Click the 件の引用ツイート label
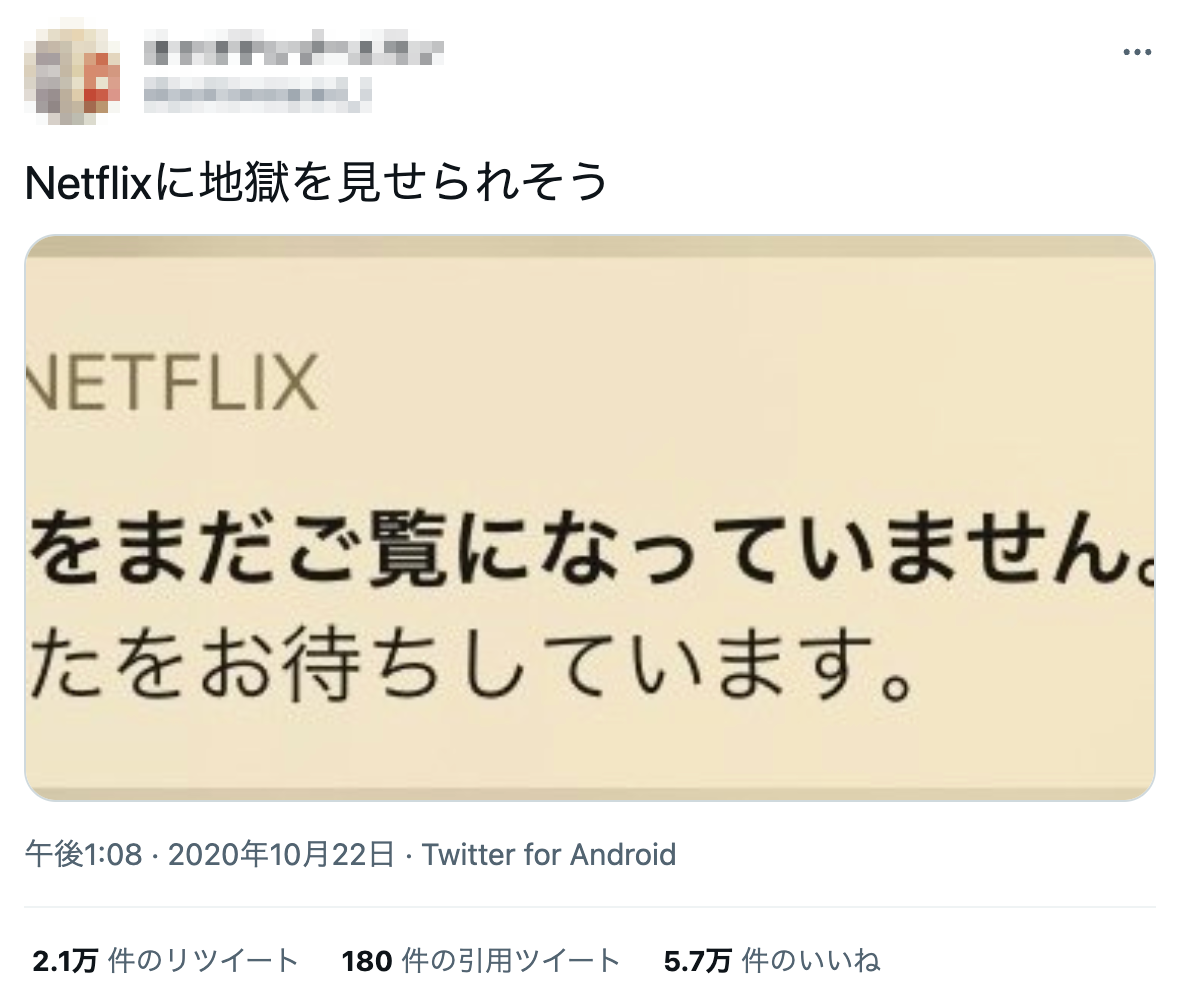Screen dimensions: 1180x1000 (x=510, y=961)
